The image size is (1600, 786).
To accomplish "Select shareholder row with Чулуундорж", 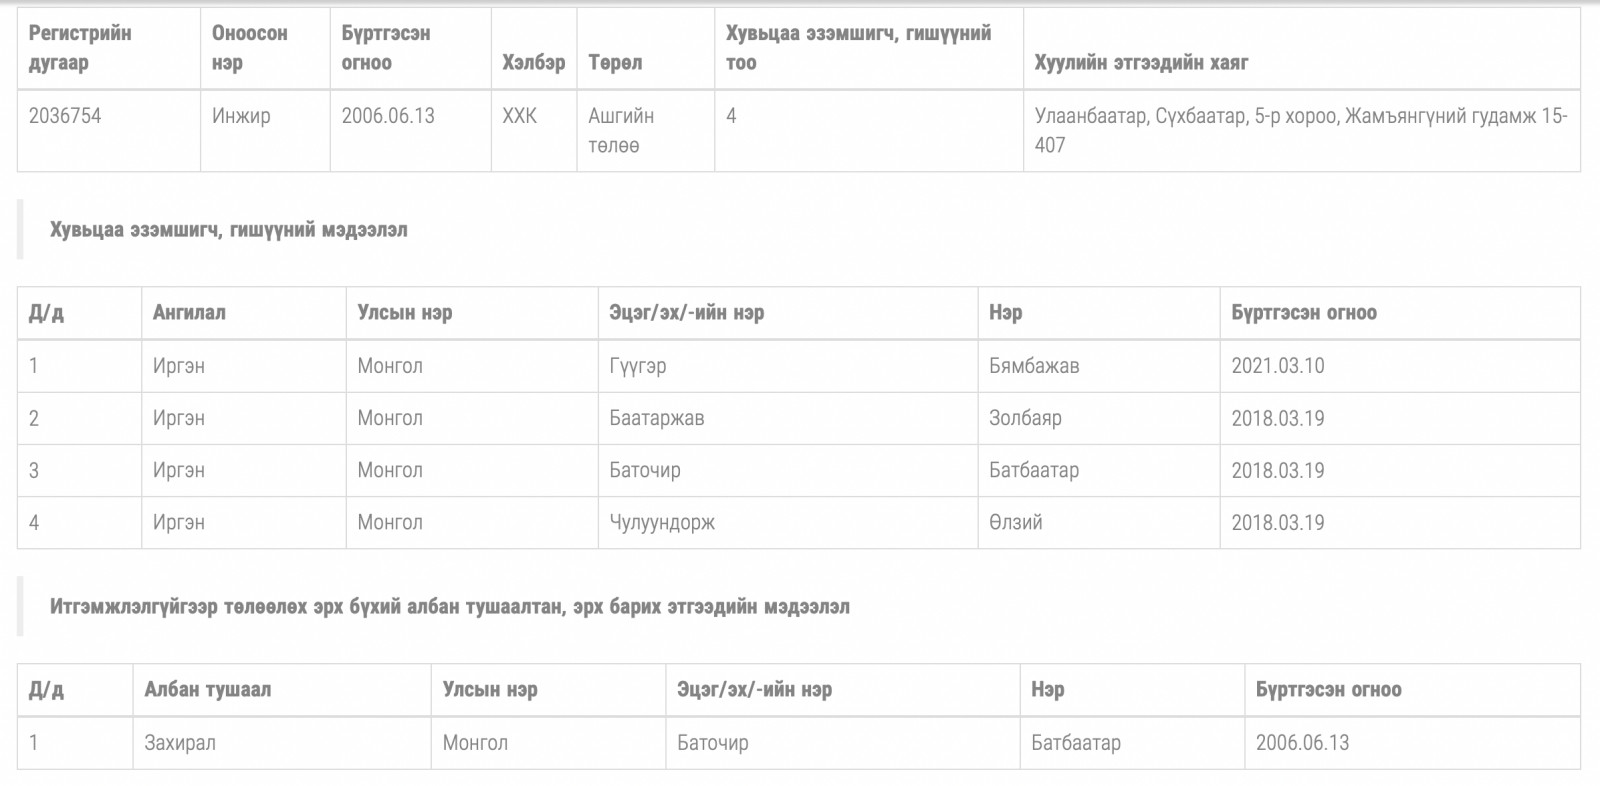I will (799, 522).
